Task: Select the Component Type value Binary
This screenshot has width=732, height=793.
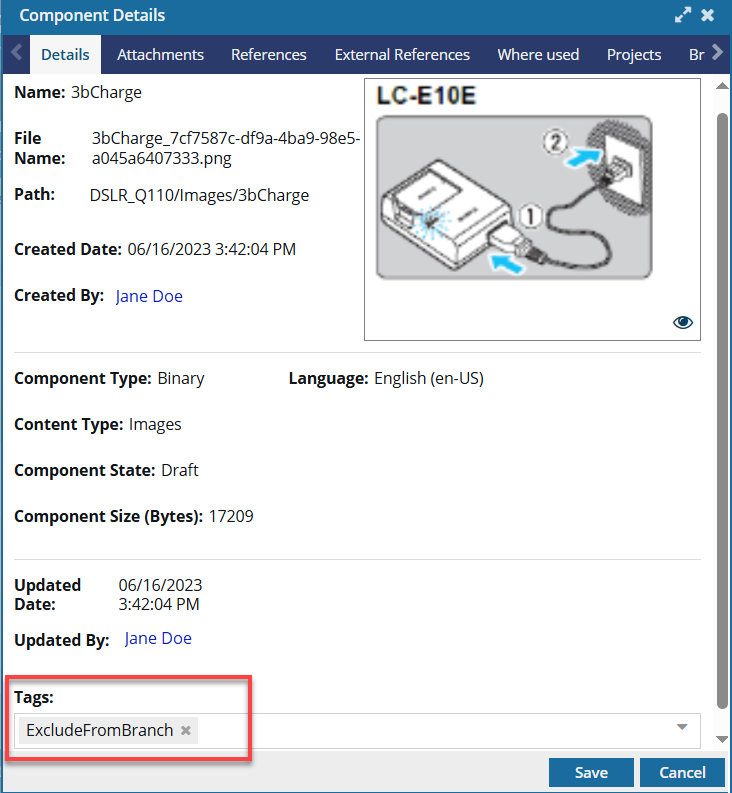Action: click(x=181, y=378)
